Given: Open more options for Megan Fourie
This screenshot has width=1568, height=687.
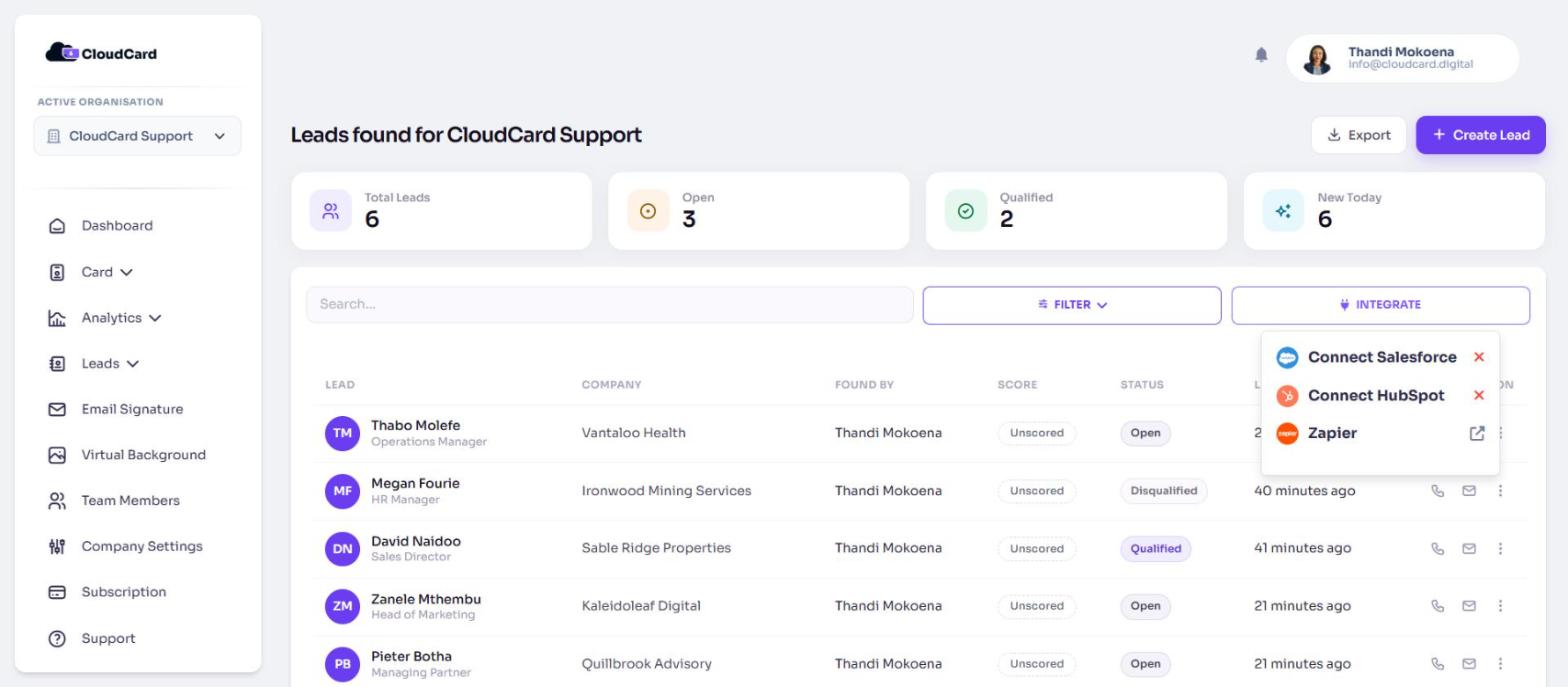Looking at the screenshot, I should tap(1500, 491).
